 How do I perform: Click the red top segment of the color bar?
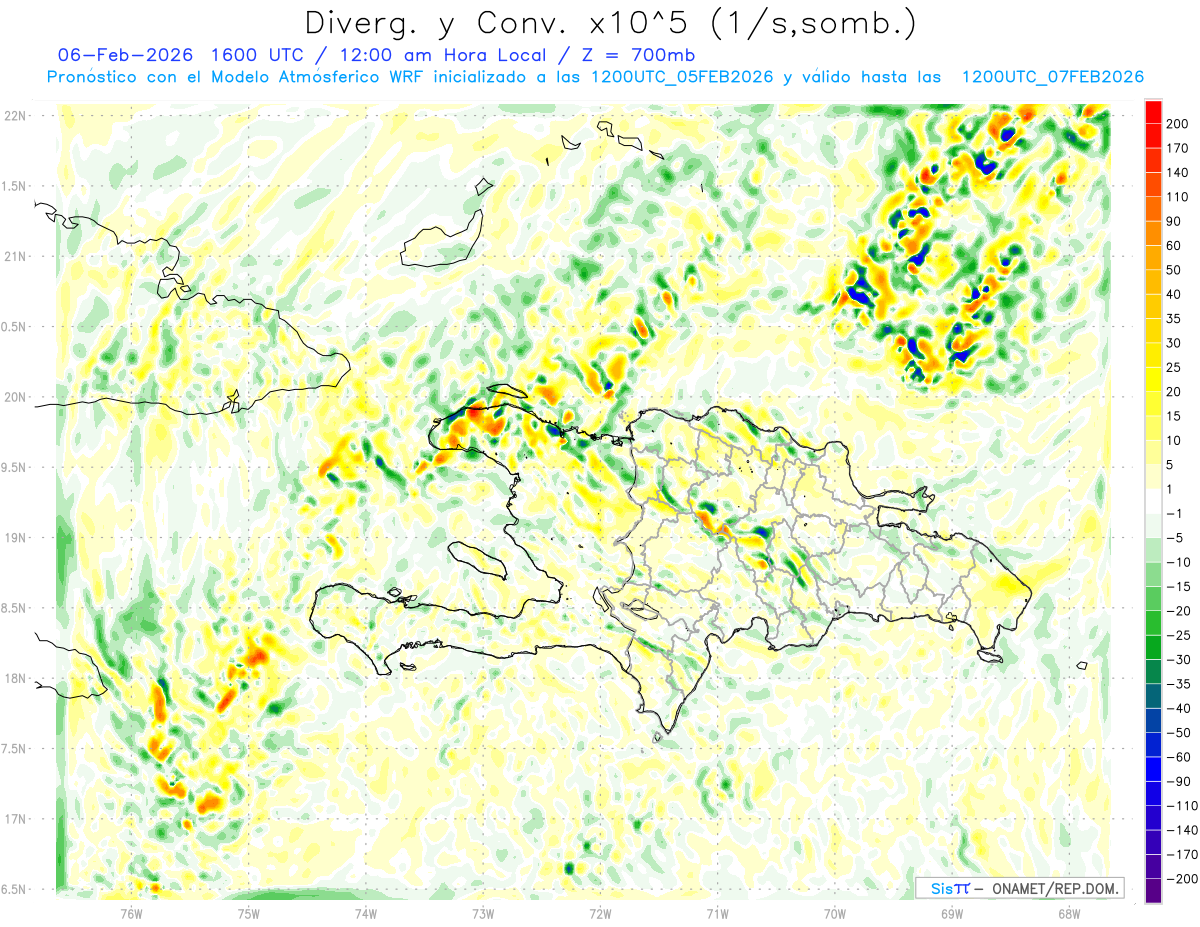point(1153,111)
